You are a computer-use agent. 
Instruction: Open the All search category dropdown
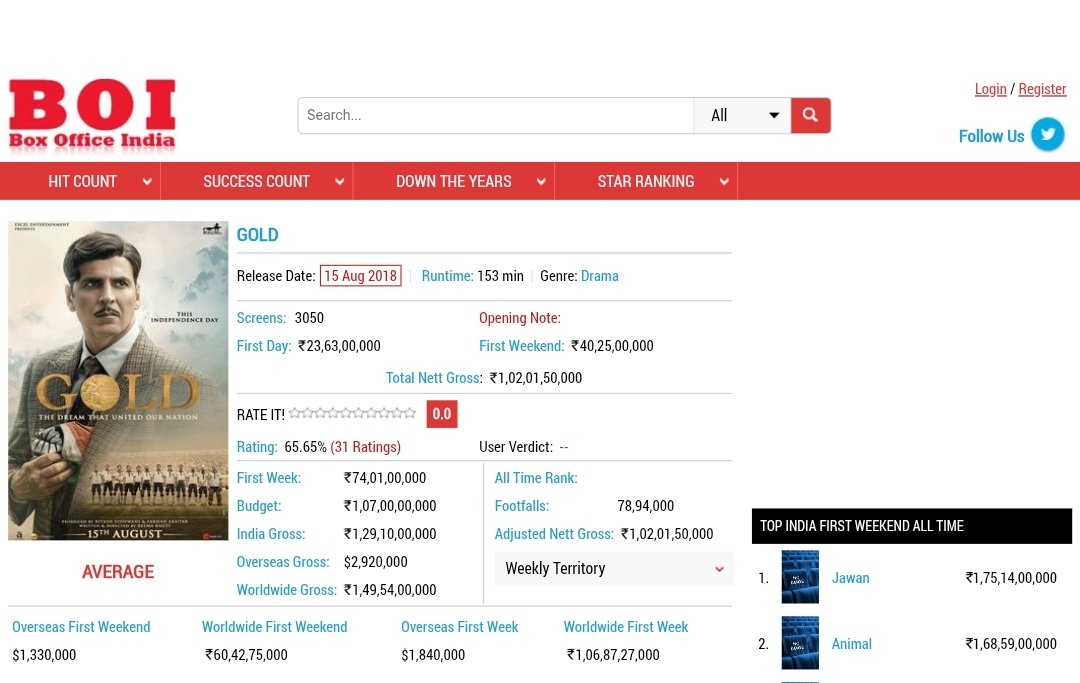pyautogui.click(x=742, y=115)
